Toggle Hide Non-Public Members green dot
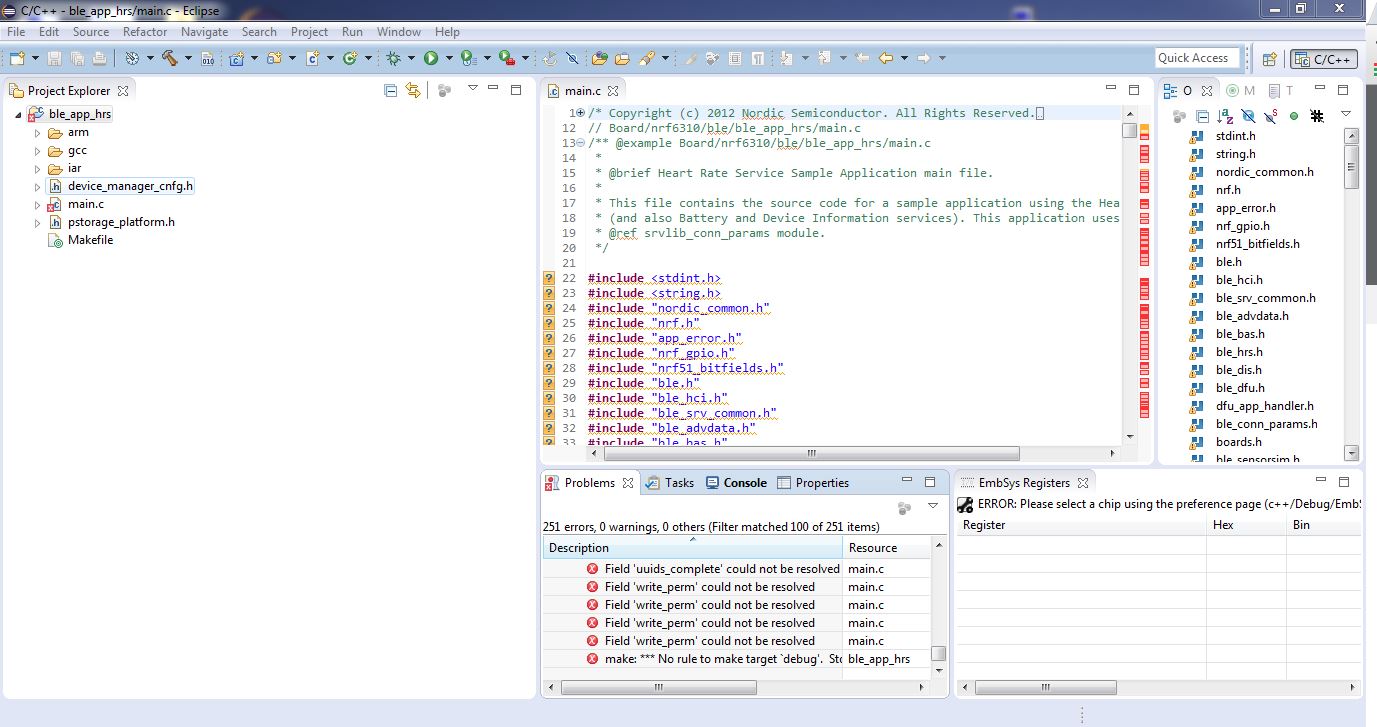 (1294, 116)
